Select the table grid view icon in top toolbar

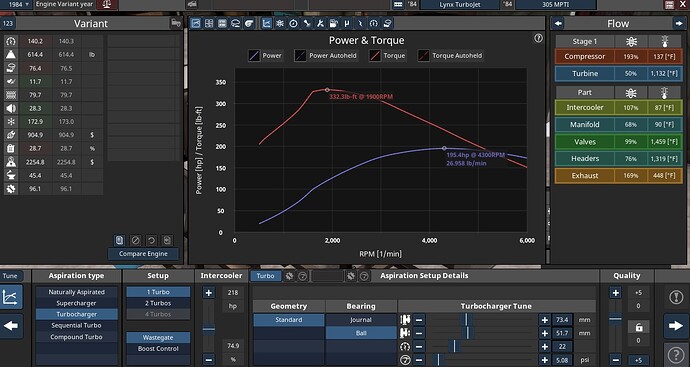(x=209, y=23)
